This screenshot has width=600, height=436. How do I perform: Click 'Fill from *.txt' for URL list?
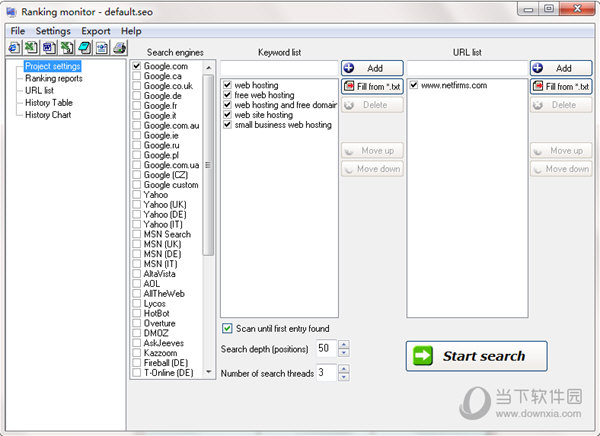click(561, 87)
